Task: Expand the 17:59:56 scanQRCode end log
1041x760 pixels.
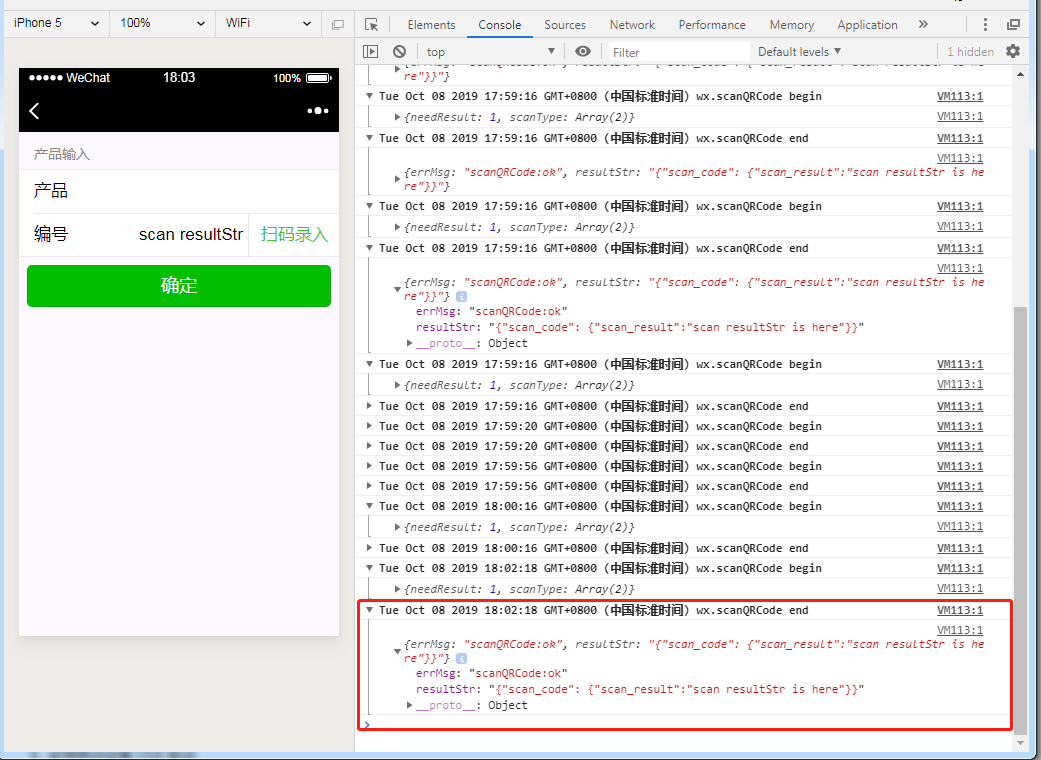Action: [370, 486]
